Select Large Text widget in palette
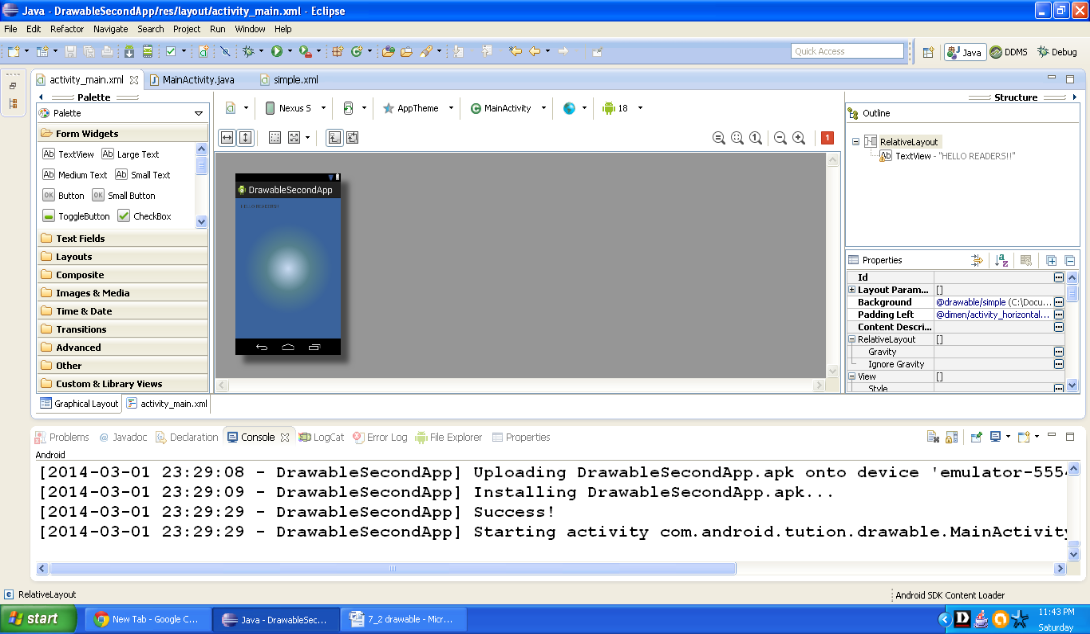1090x634 pixels. coord(130,154)
